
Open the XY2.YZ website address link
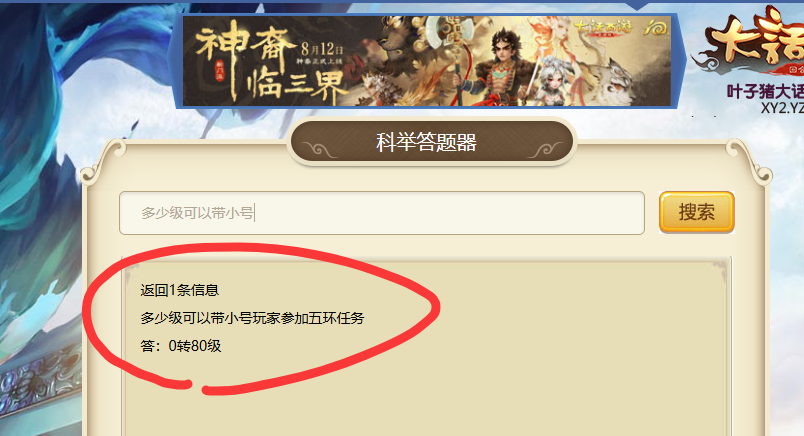(x=782, y=108)
